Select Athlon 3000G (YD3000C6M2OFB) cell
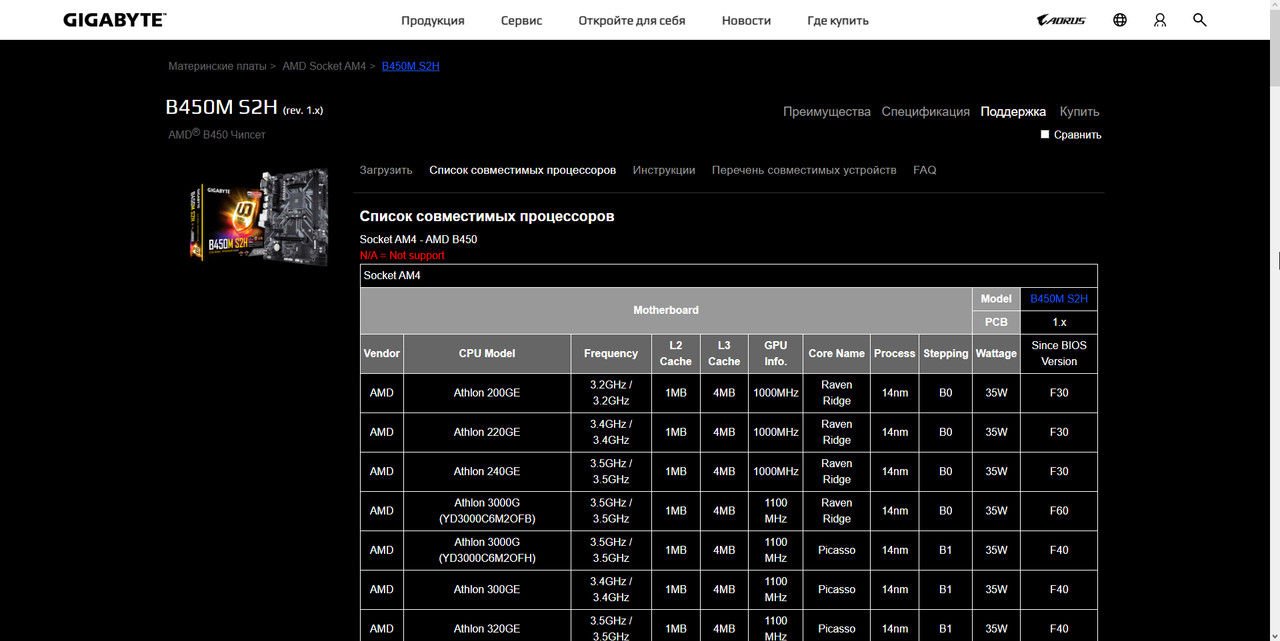This screenshot has height=641, width=1280. [x=487, y=511]
